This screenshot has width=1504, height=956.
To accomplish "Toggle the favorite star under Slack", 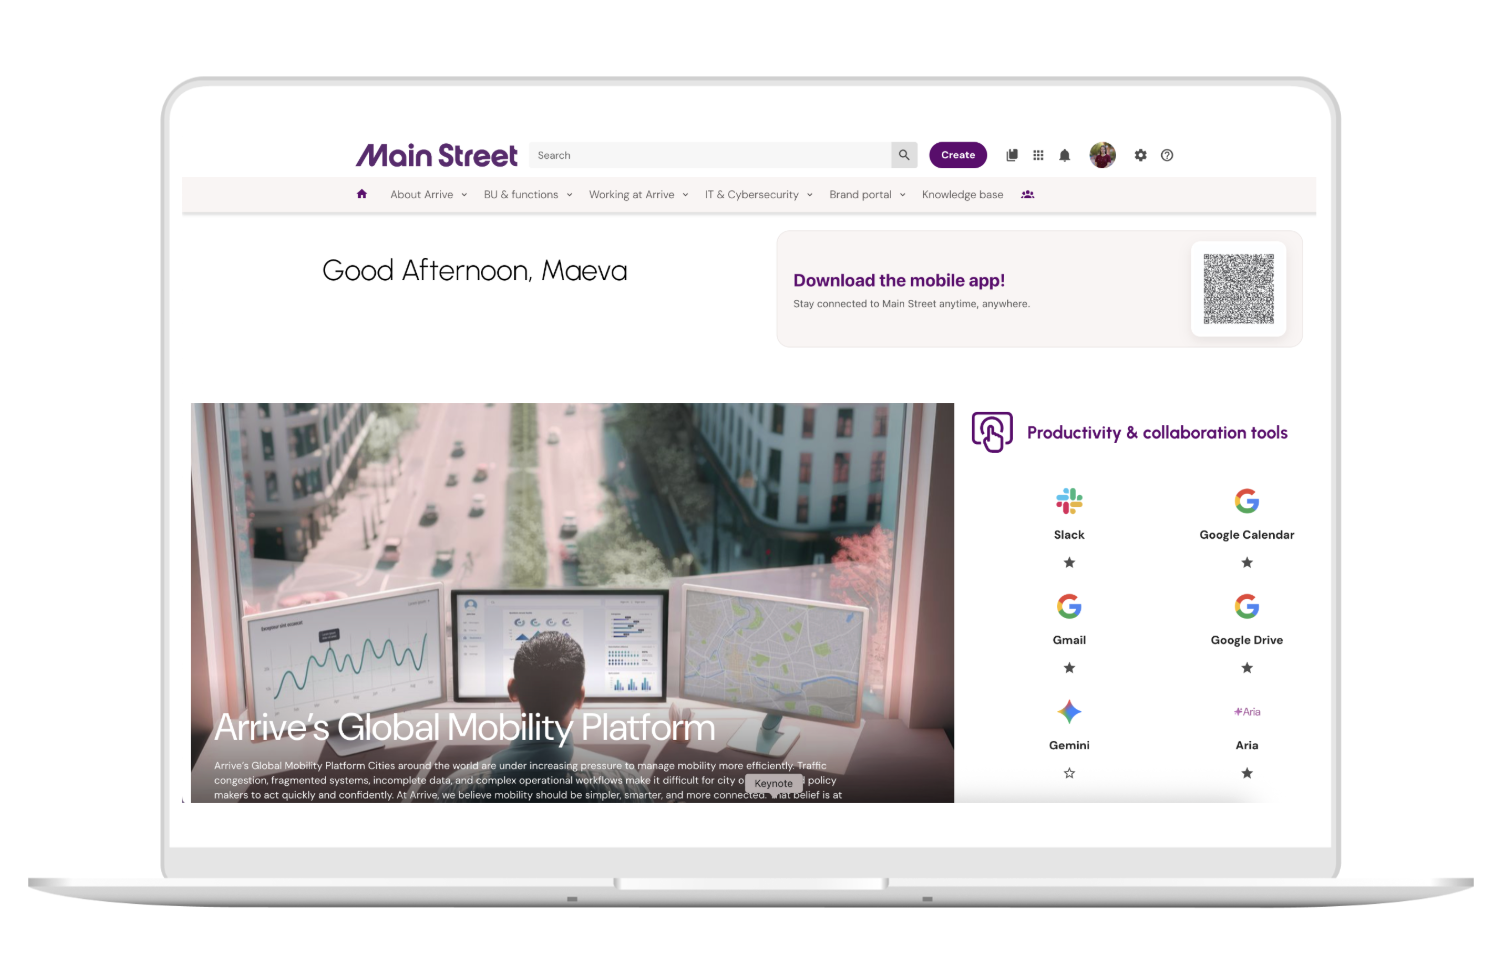I will click(1069, 563).
